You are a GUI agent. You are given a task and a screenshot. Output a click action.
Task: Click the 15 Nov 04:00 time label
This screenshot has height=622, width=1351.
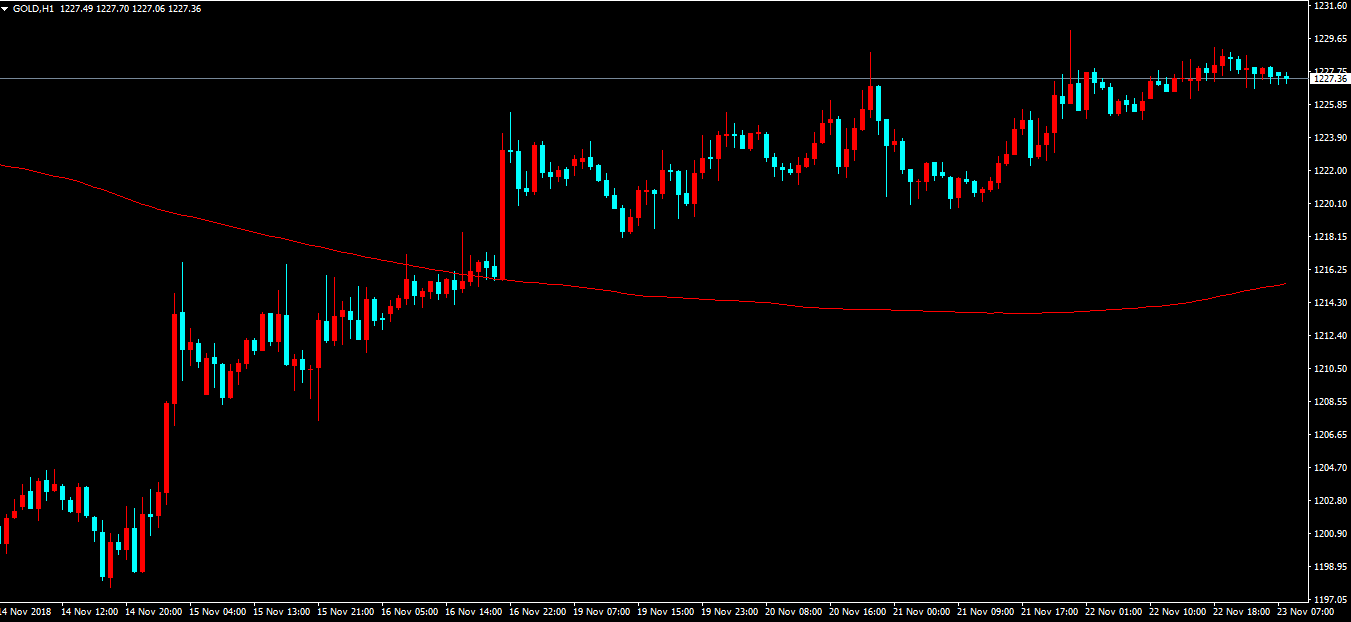pyautogui.click(x=217, y=611)
